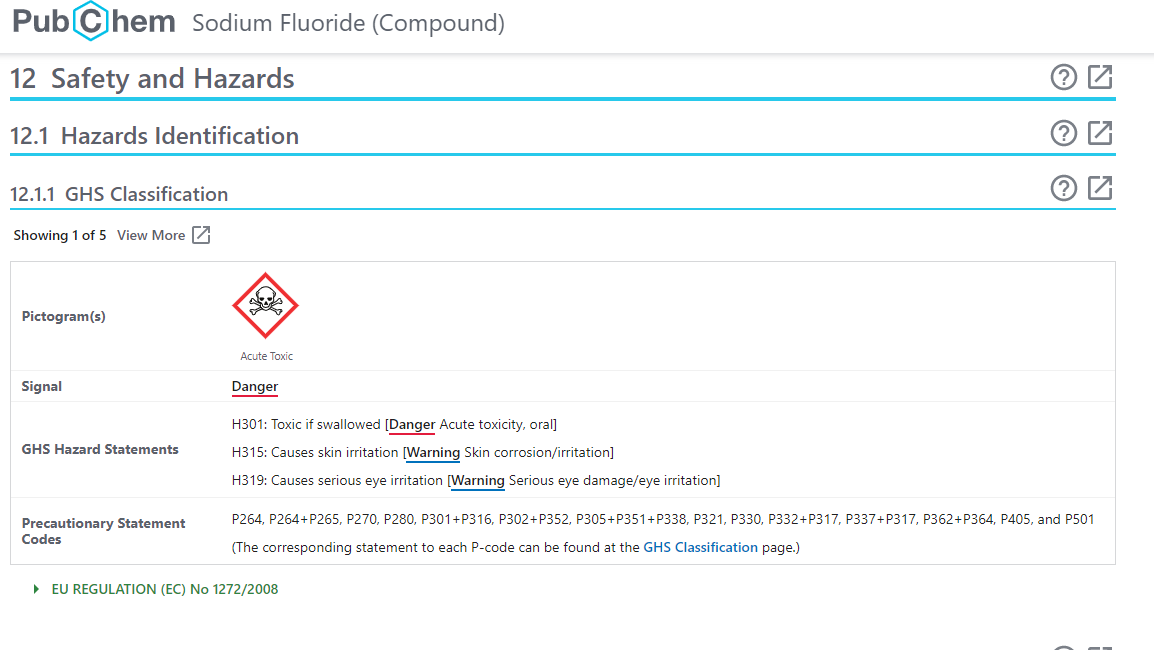The width and height of the screenshot is (1154, 650).
Task: Click the 12.1 Hazards Identification heading
Action: [x=154, y=136]
